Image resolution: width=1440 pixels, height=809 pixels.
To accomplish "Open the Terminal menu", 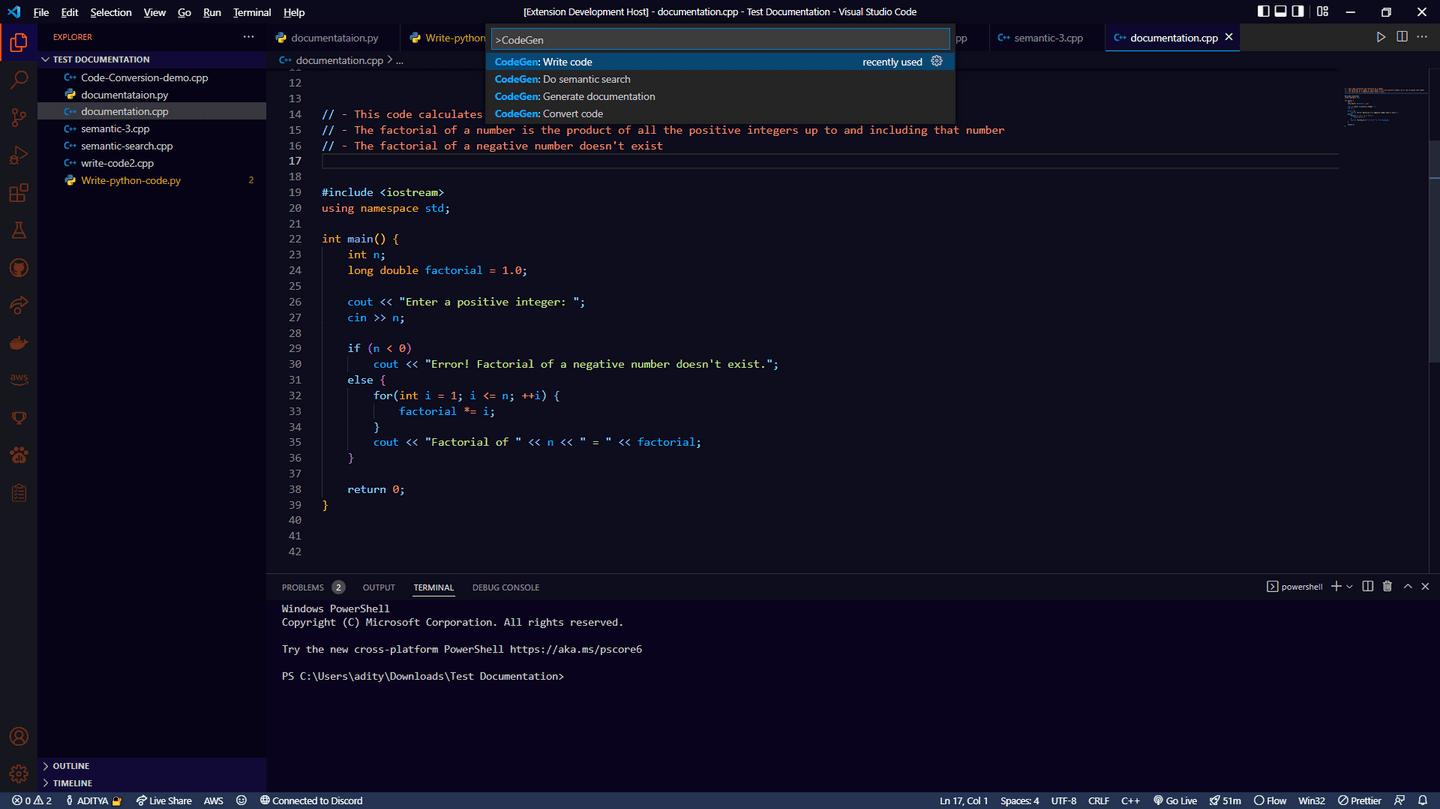I will [x=252, y=12].
